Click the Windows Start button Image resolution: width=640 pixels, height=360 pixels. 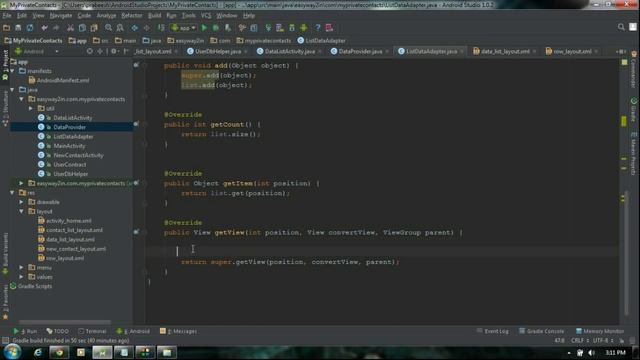click(x=12, y=352)
